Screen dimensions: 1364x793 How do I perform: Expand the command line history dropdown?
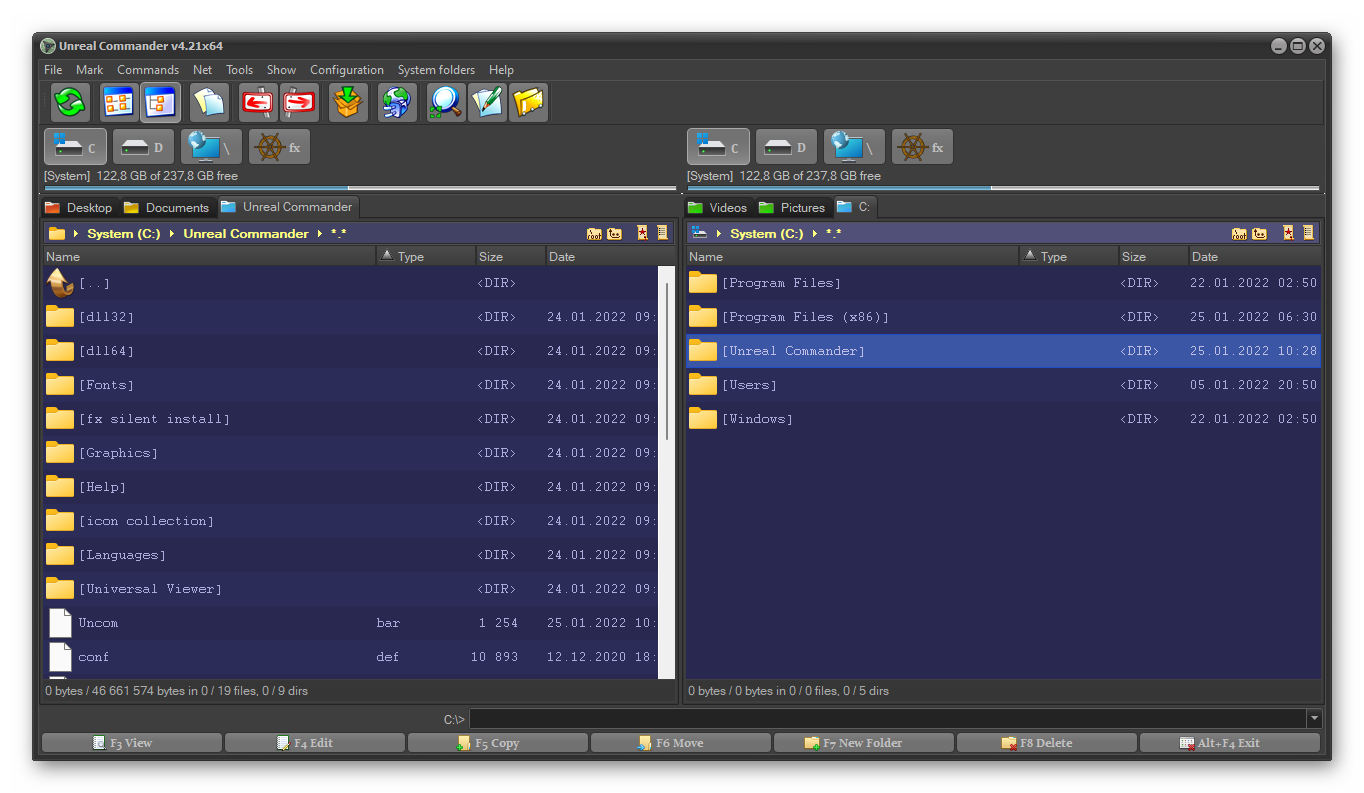point(1314,719)
